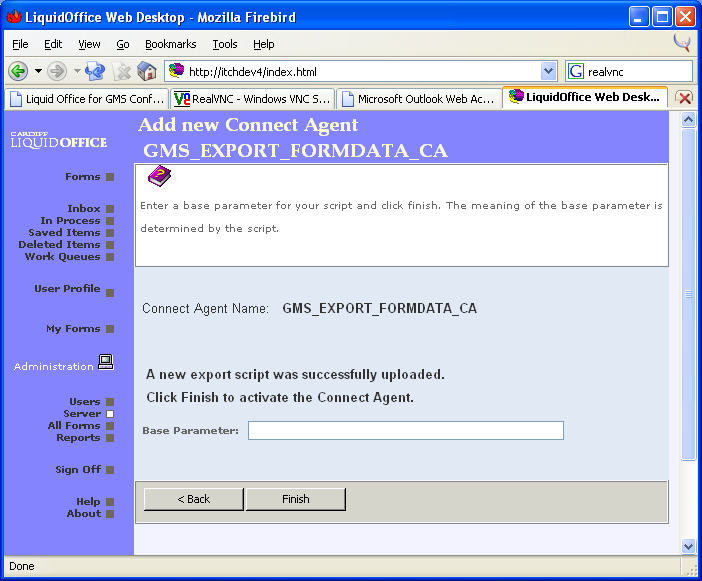Open the Bookmarks menu
702x581 pixels.
pyautogui.click(x=170, y=44)
